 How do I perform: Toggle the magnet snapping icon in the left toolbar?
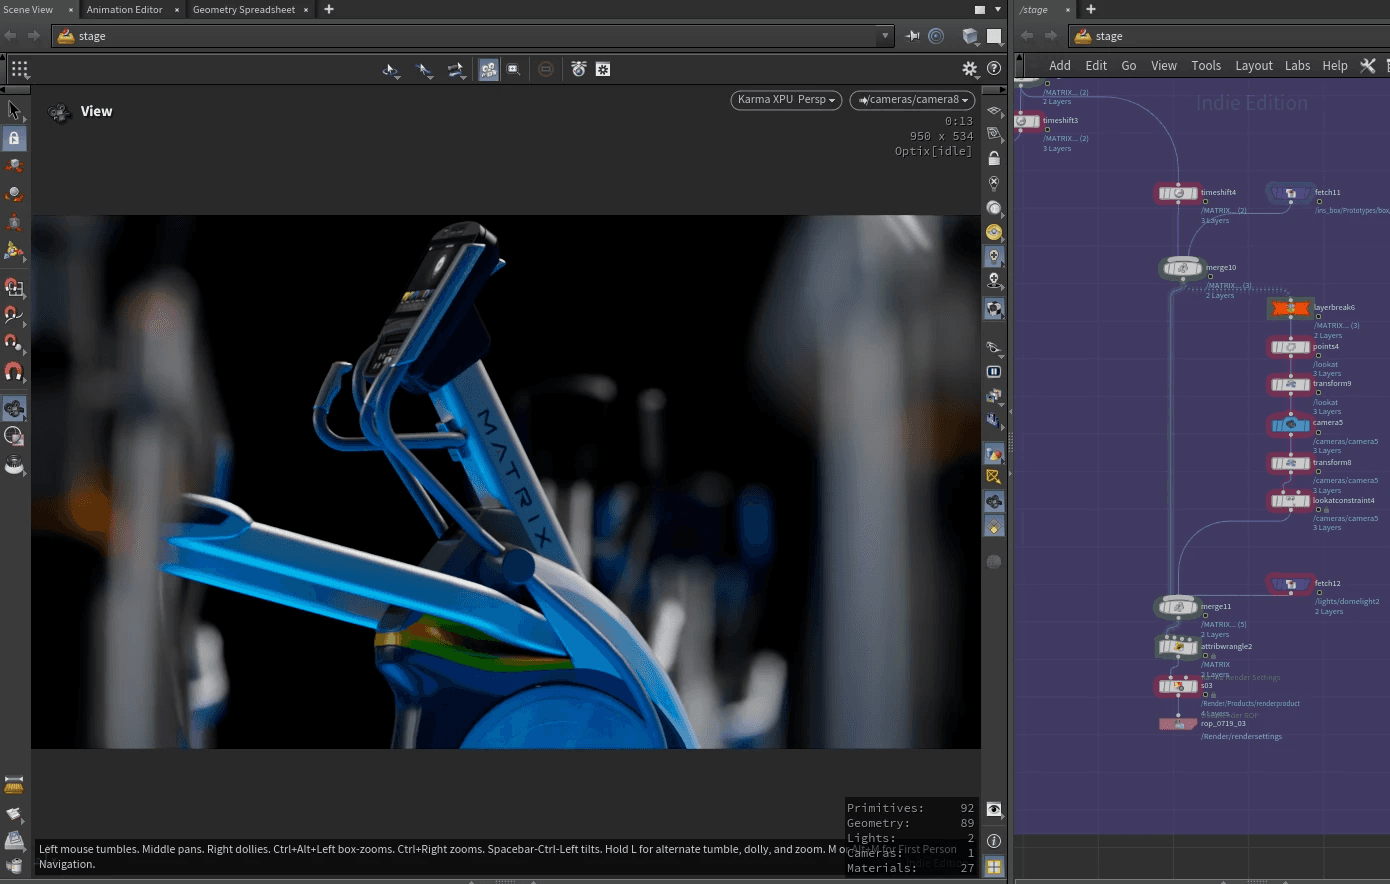14,372
